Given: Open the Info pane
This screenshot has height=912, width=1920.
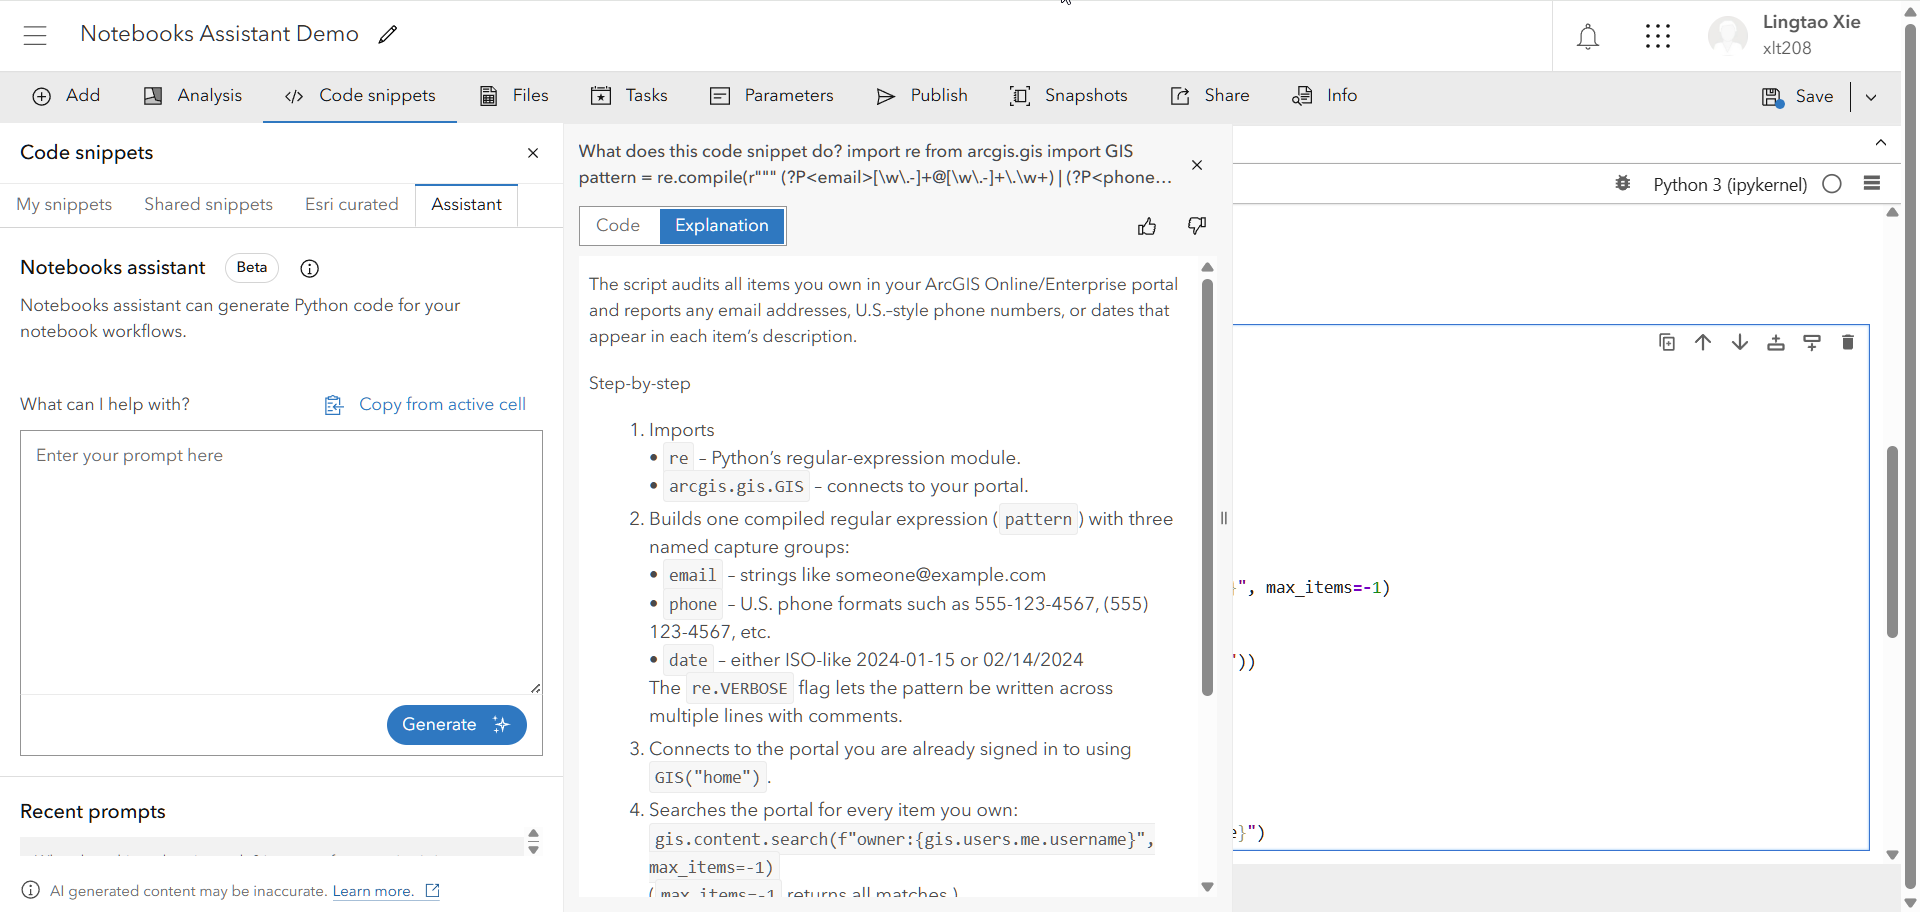Looking at the screenshot, I should coord(1325,96).
